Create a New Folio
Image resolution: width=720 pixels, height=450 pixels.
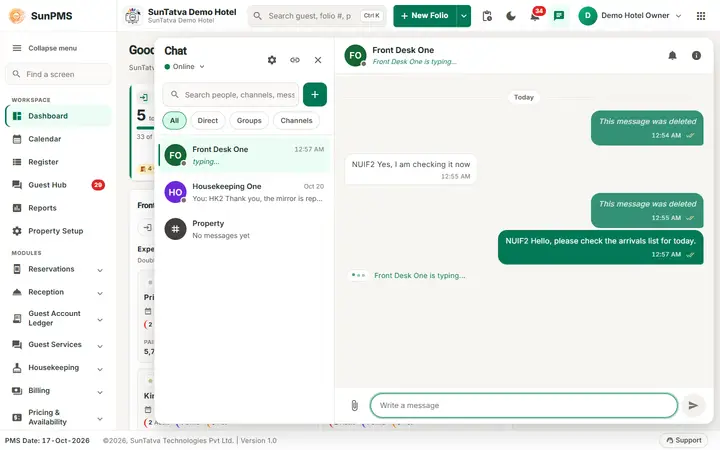(x=425, y=16)
